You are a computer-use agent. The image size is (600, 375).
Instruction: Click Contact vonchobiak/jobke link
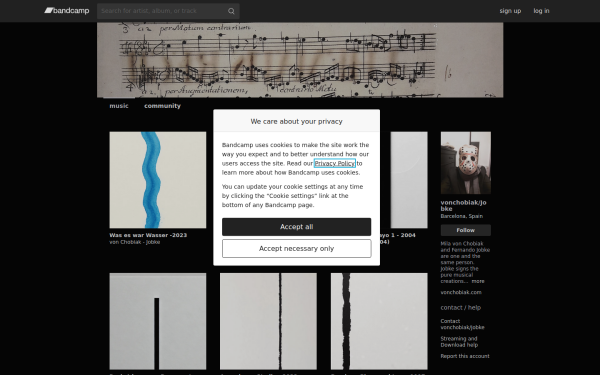click(x=462, y=324)
